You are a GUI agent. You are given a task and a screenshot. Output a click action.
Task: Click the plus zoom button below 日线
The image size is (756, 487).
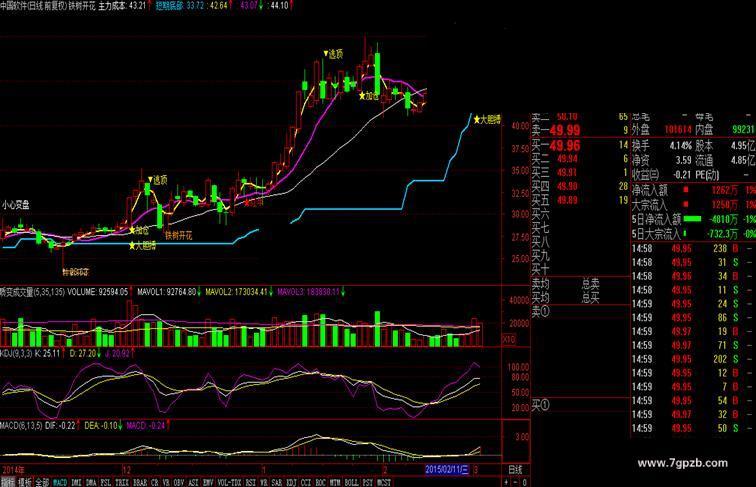pos(506,482)
